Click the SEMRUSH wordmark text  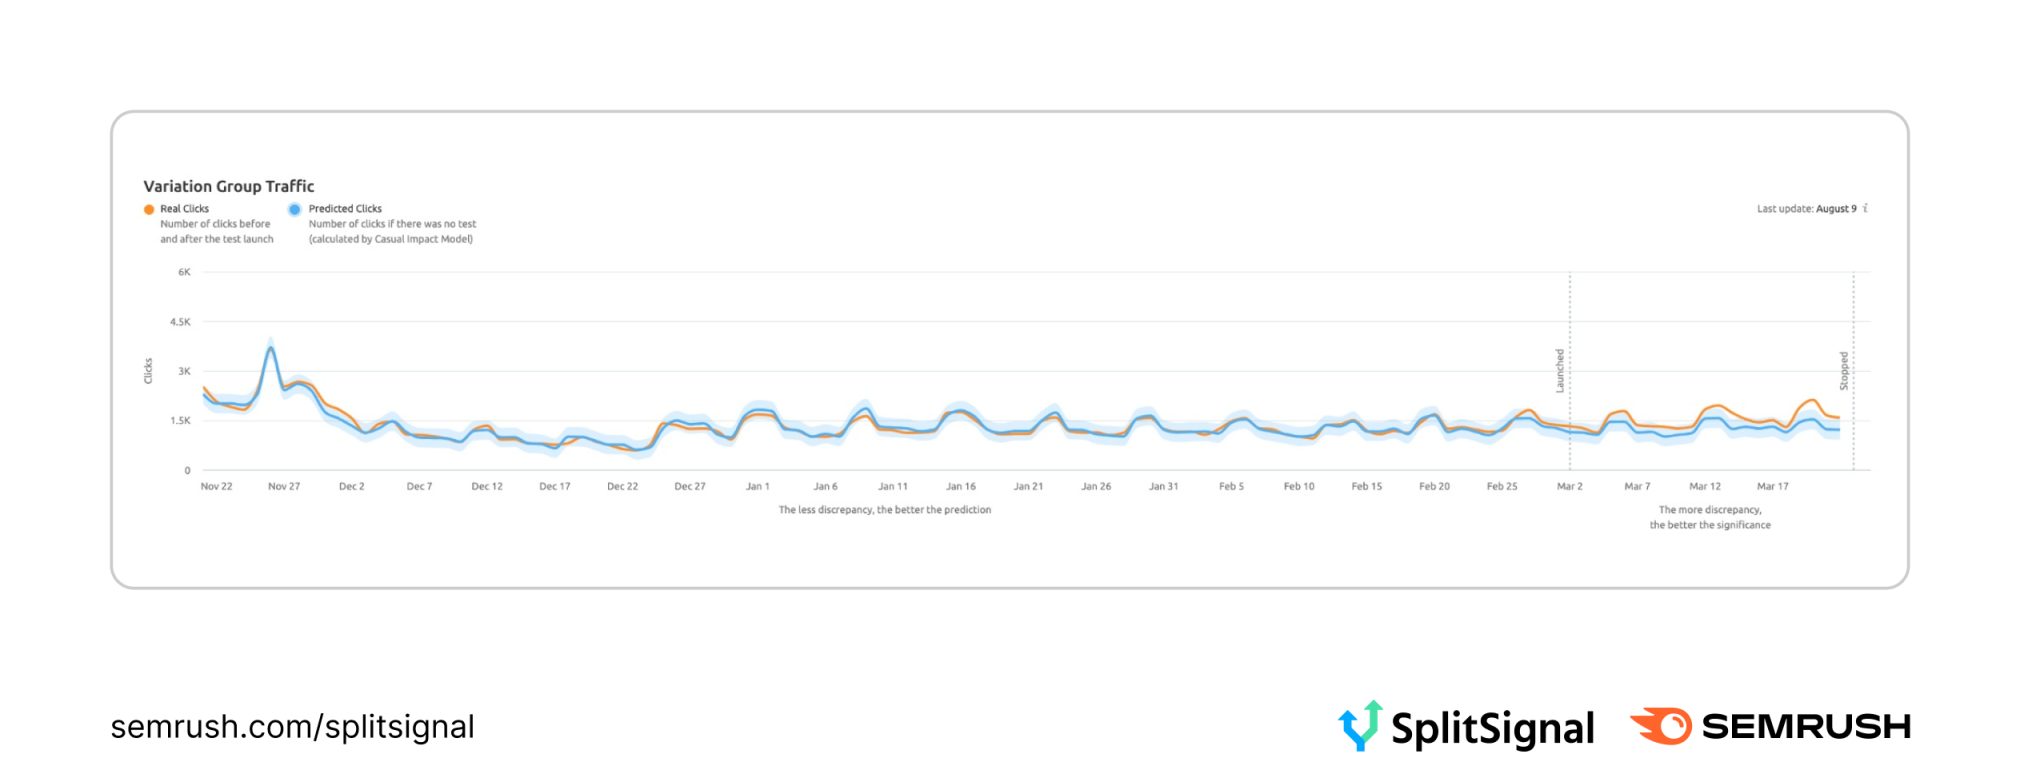tap(1806, 727)
